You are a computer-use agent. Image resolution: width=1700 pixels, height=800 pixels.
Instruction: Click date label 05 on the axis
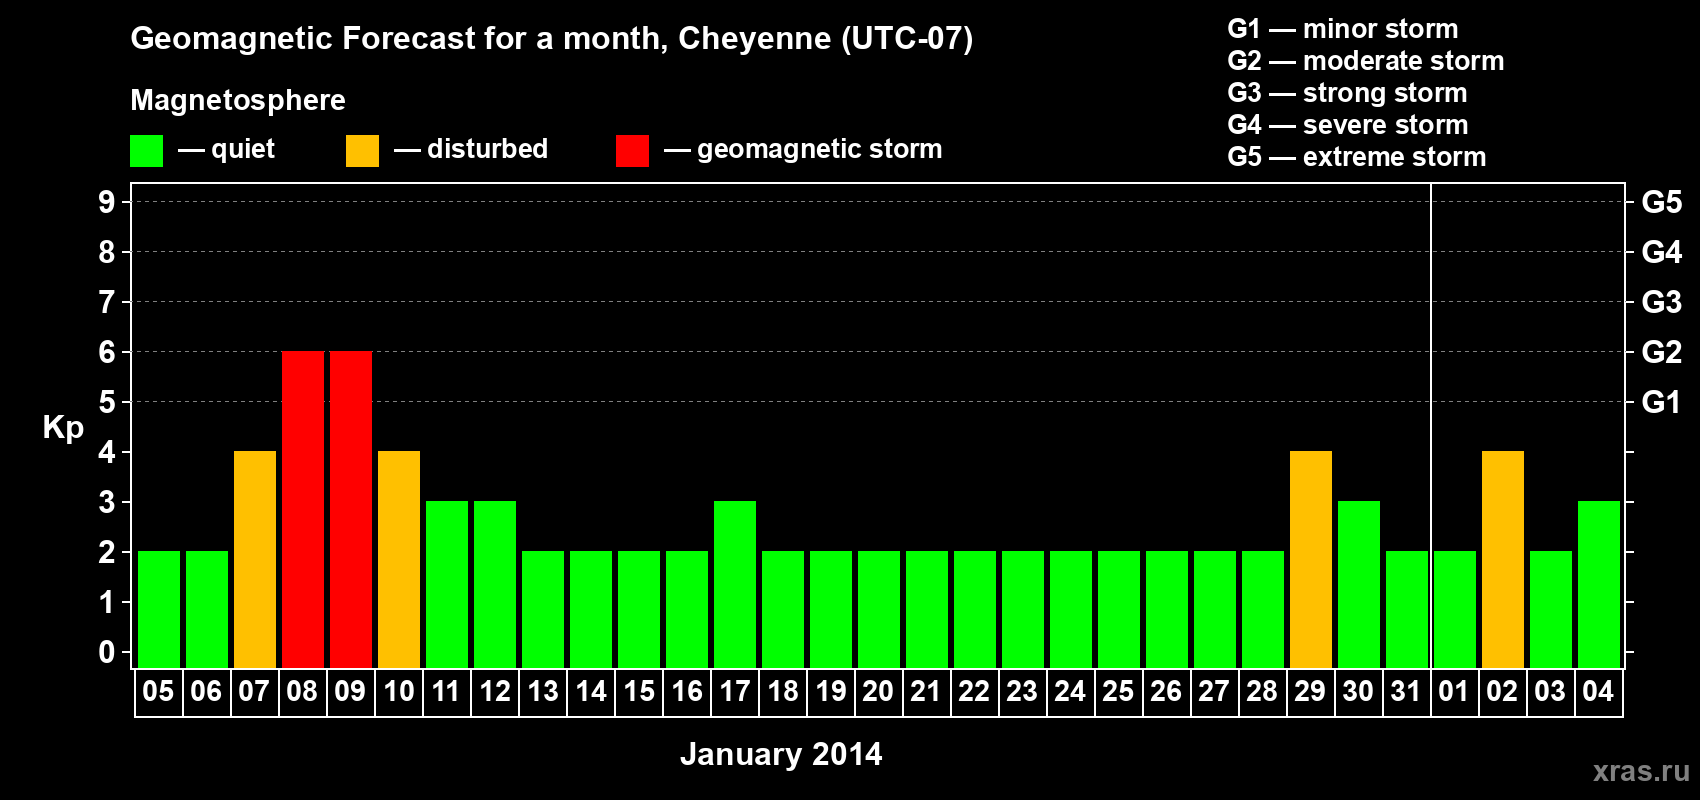[x=158, y=691]
